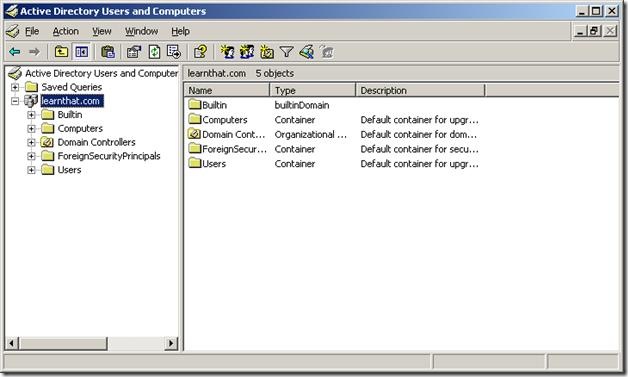Image resolution: width=628 pixels, height=377 pixels.
Task: Click the title bar application icon
Action: tap(12, 11)
